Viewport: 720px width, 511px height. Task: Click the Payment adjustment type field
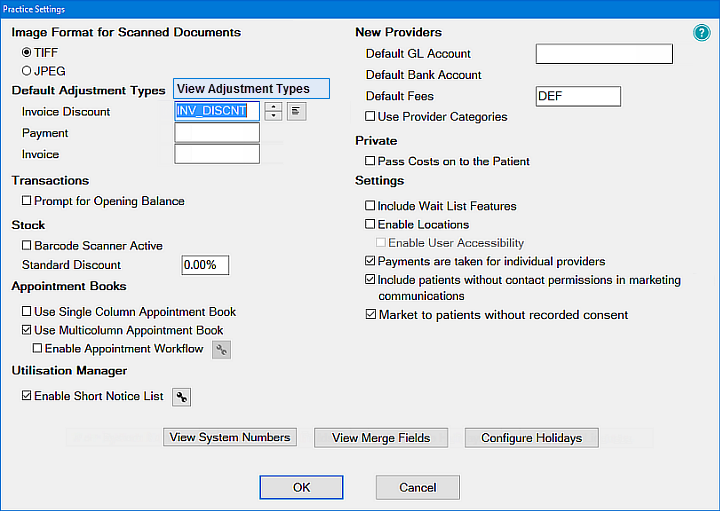tap(217, 133)
